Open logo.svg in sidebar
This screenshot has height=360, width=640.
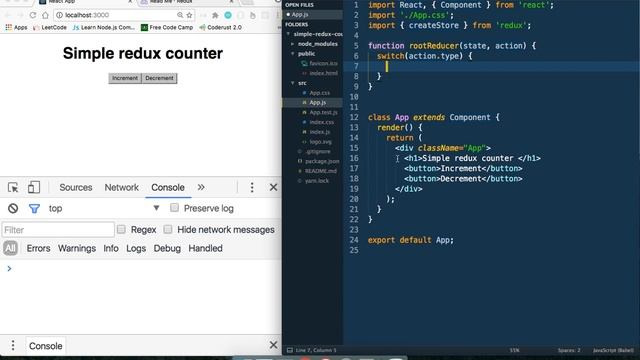tap(320, 142)
